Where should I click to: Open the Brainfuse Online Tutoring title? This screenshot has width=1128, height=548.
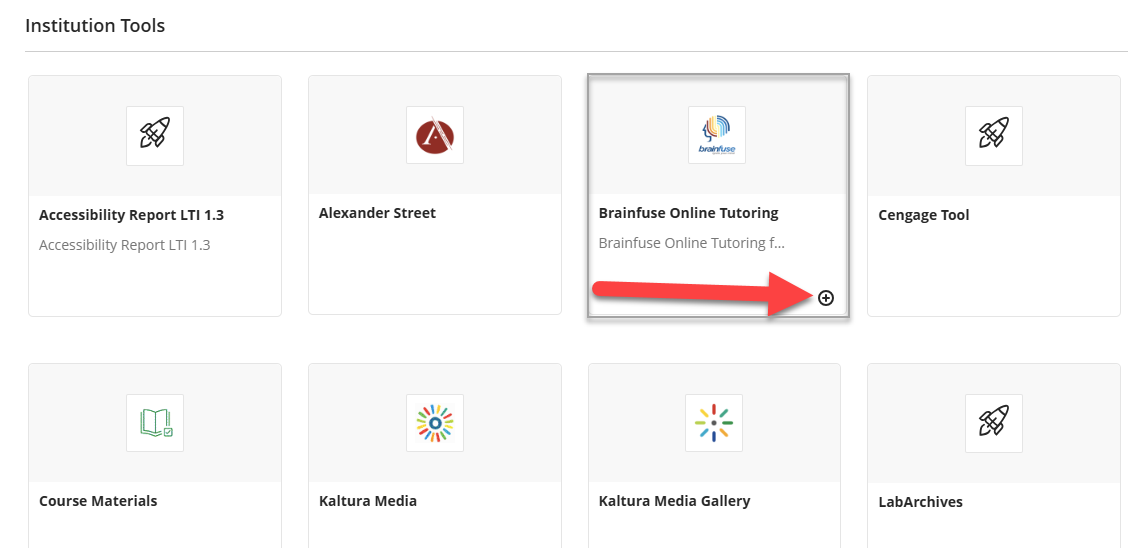pyautogui.click(x=688, y=213)
